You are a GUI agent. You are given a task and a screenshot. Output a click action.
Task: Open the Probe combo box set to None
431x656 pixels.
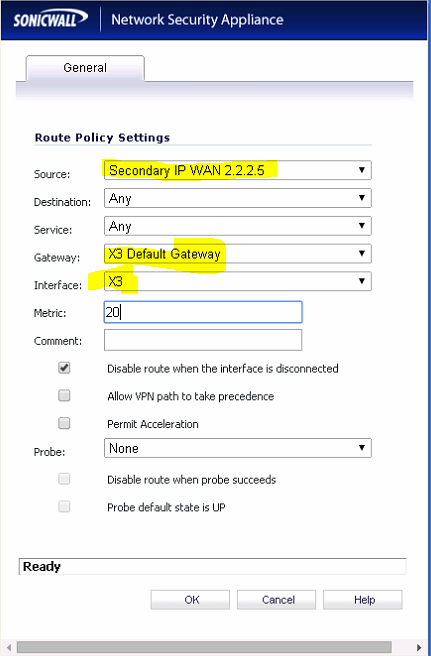(237, 448)
